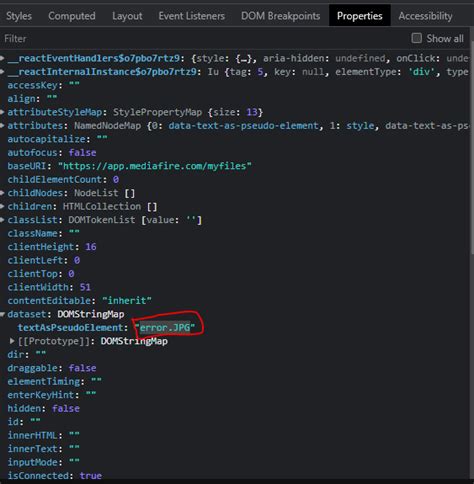The height and width of the screenshot is (484, 474).
Task: Open the Accessibility tab
Action: pyautogui.click(x=425, y=16)
